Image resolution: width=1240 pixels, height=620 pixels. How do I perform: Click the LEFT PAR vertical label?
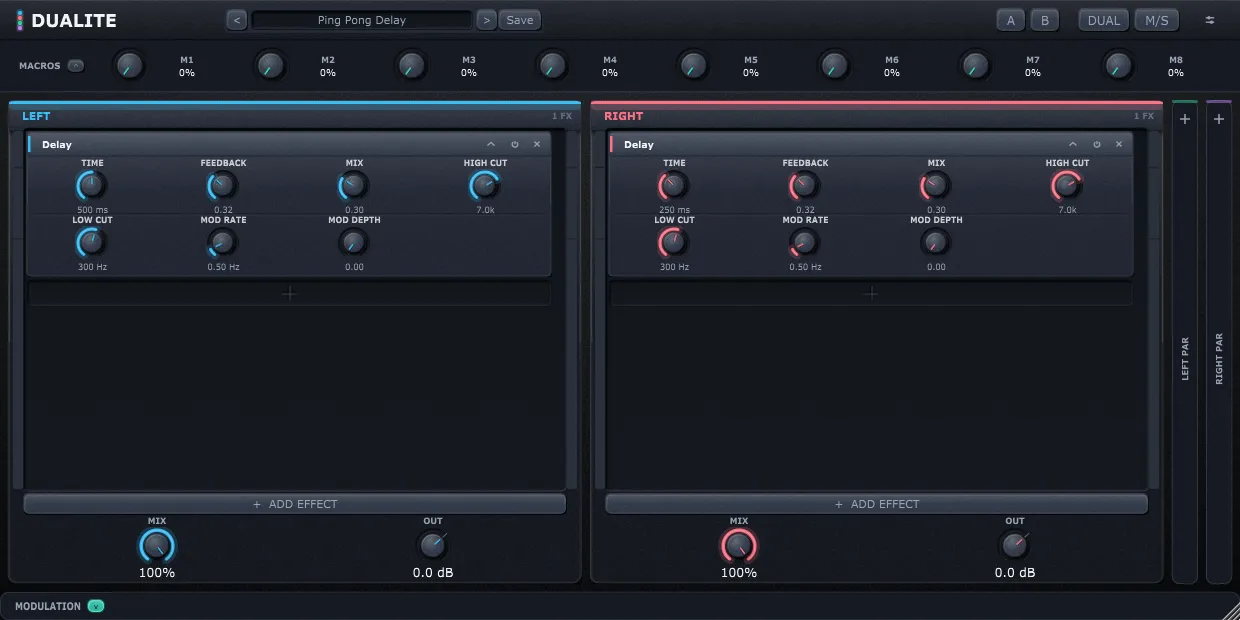click(1185, 359)
